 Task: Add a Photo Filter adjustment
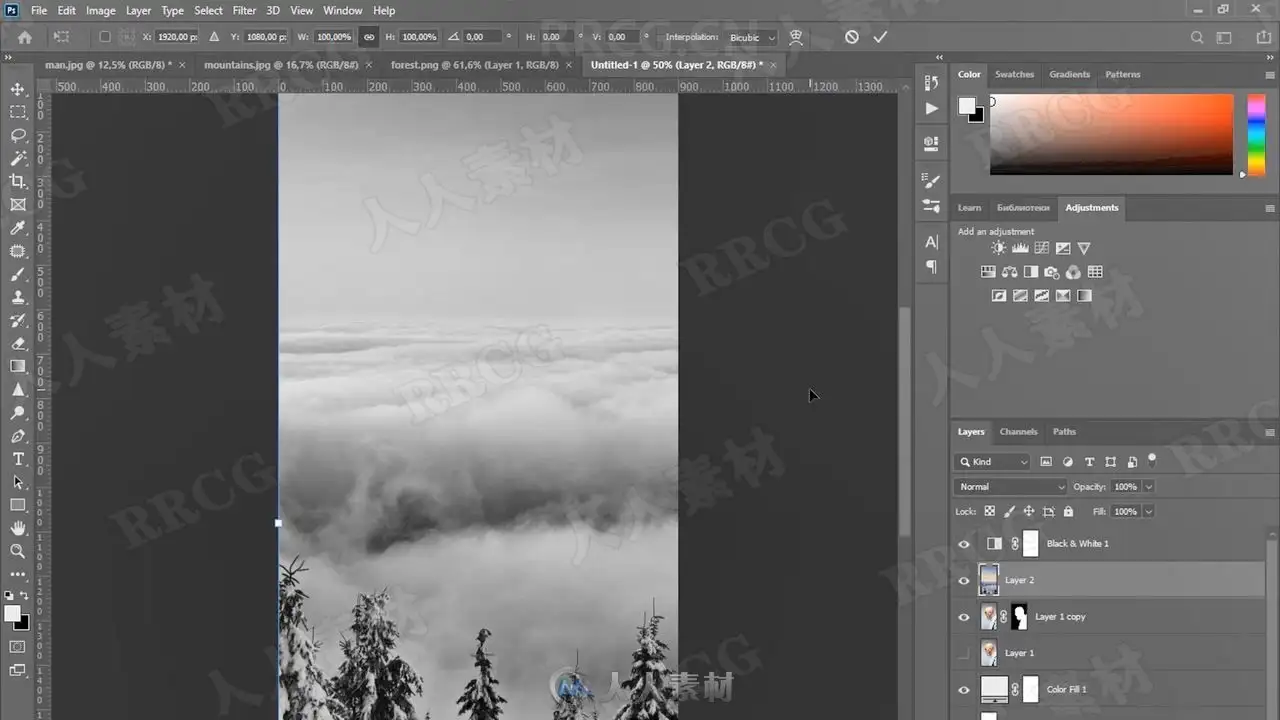point(1052,272)
